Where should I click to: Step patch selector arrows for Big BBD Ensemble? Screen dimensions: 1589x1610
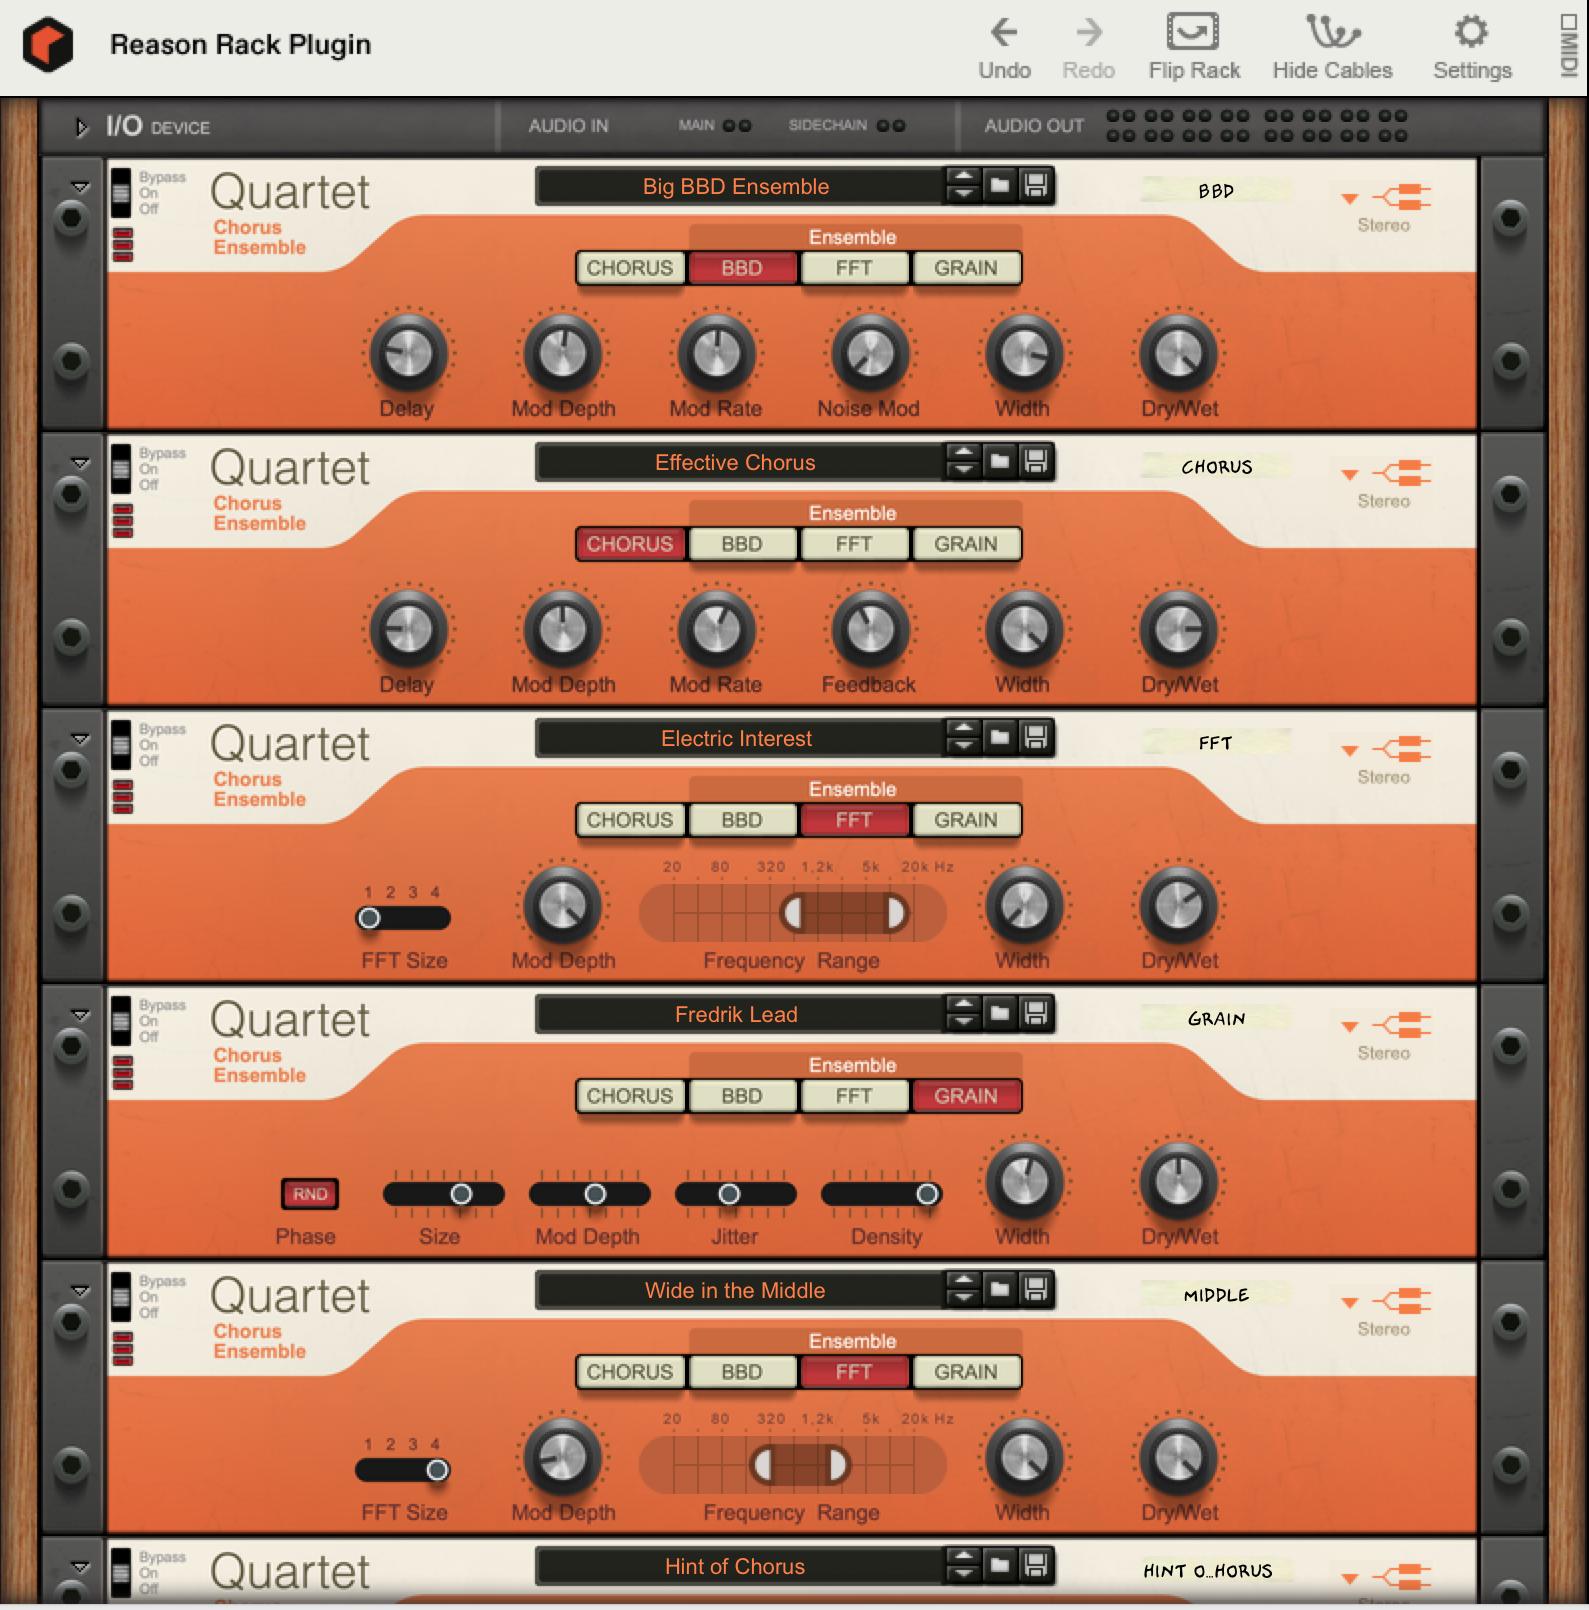[x=963, y=185]
